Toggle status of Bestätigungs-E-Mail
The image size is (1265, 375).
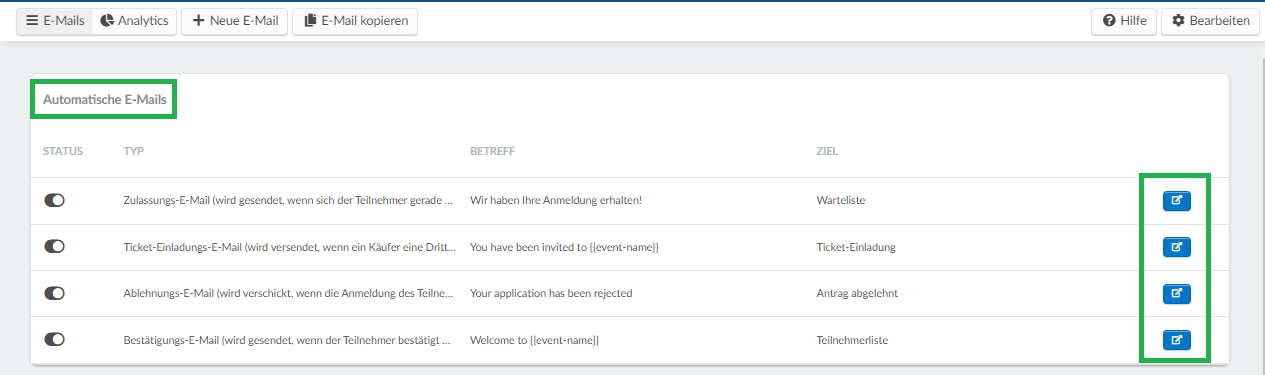point(54,340)
